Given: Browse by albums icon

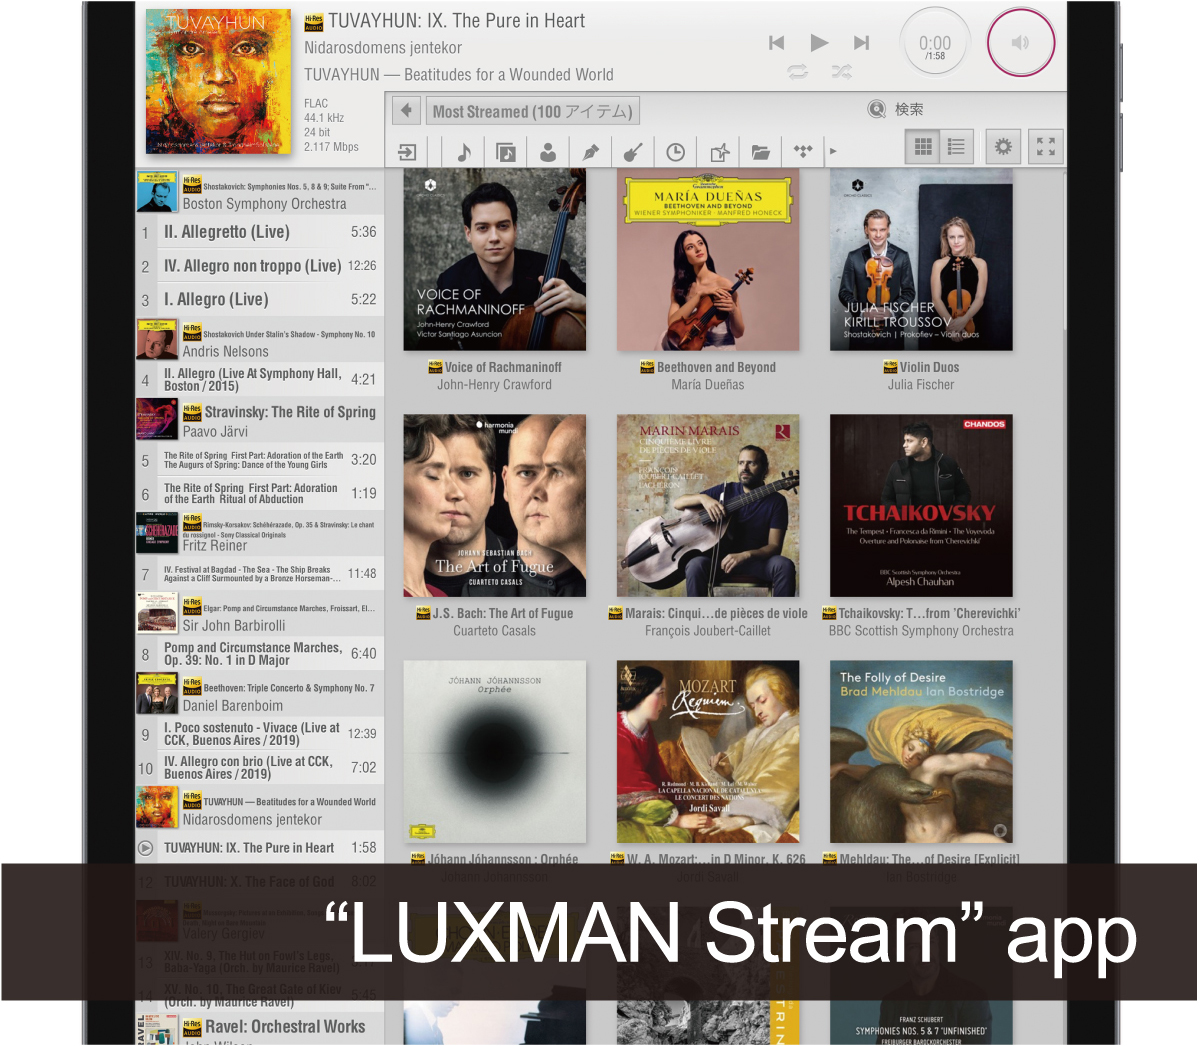Looking at the screenshot, I should coord(506,152).
